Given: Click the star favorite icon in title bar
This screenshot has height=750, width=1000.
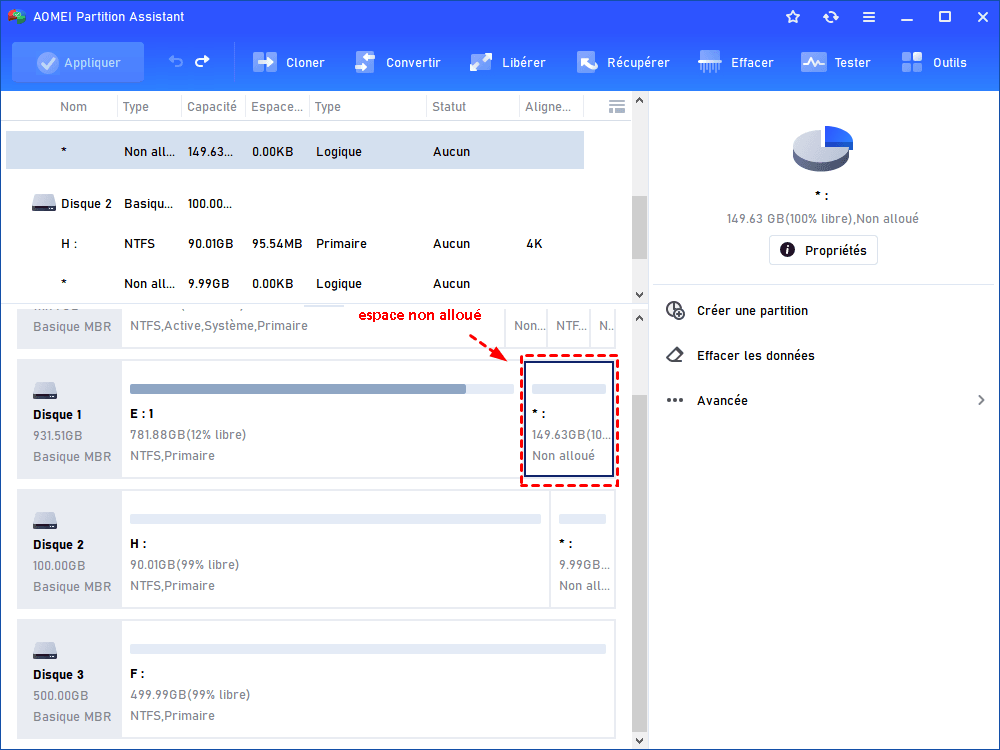Looking at the screenshot, I should tap(793, 17).
